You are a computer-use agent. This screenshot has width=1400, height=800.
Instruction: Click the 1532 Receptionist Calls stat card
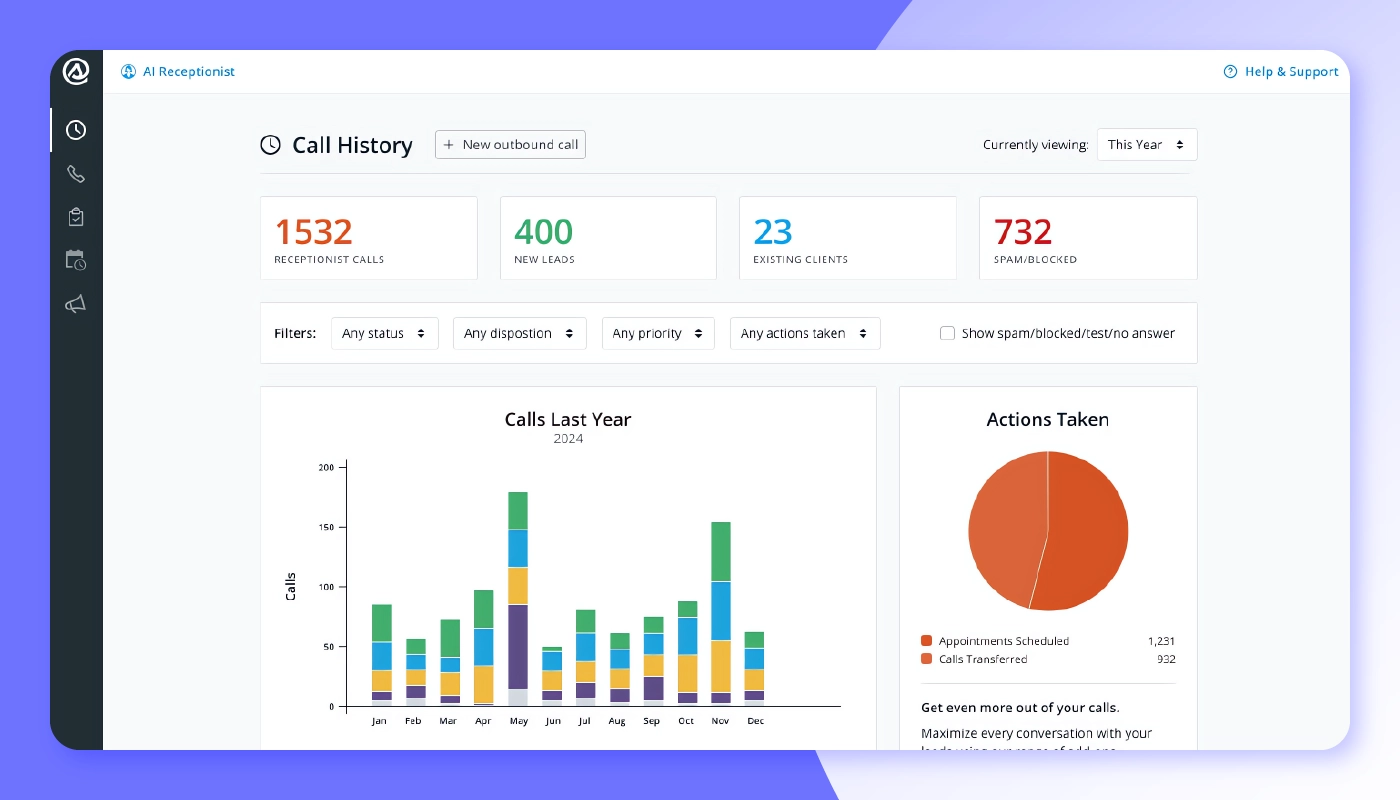pyautogui.click(x=368, y=237)
